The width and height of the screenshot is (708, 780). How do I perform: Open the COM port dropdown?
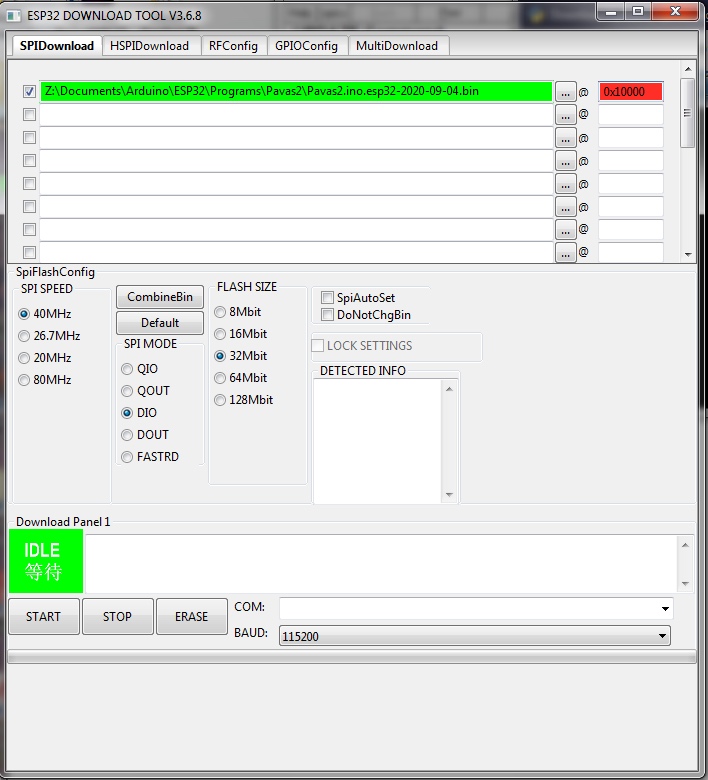click(x=665, y=608)
